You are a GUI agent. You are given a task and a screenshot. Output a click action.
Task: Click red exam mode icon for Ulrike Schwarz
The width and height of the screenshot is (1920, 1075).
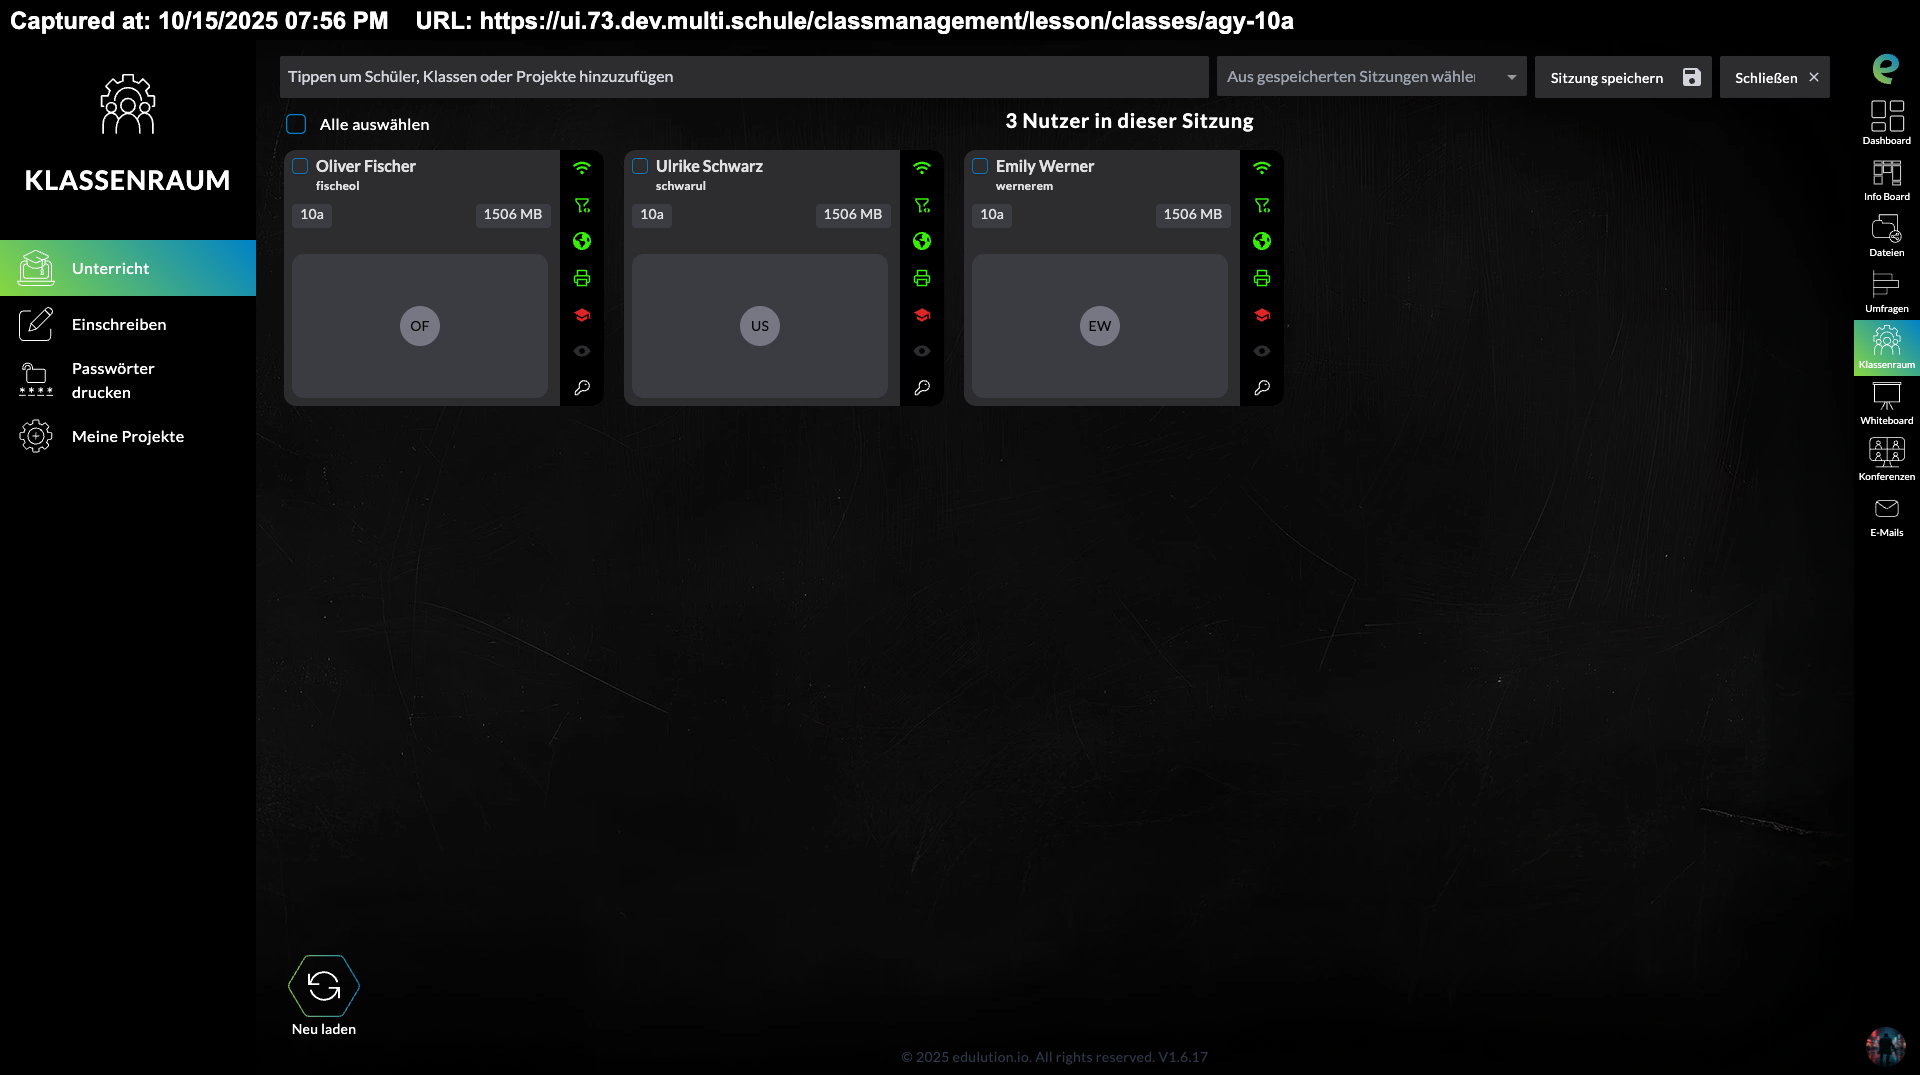(922, 315)
